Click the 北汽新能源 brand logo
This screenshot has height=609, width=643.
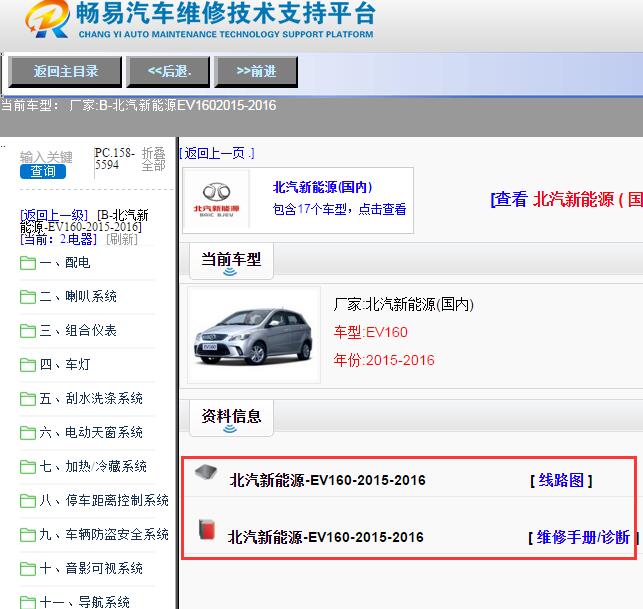pos(216,200)
